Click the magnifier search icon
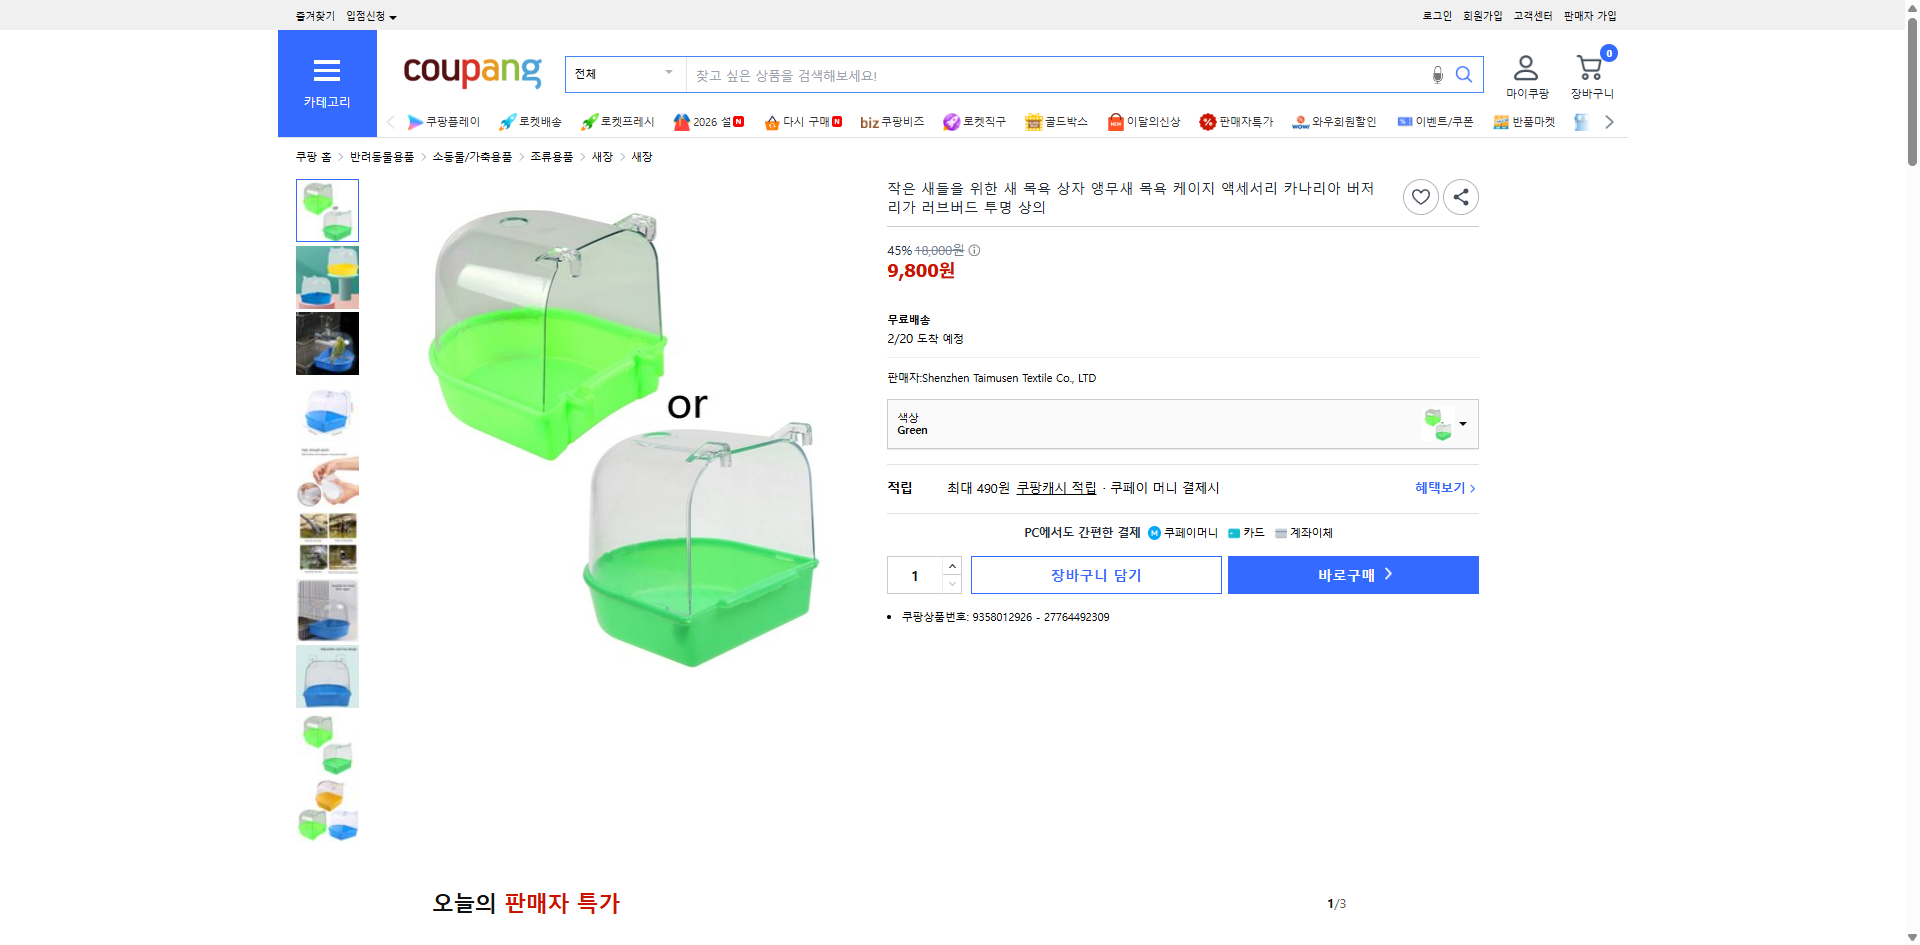The image size is (1920, 945). [x=1464, y=74]
